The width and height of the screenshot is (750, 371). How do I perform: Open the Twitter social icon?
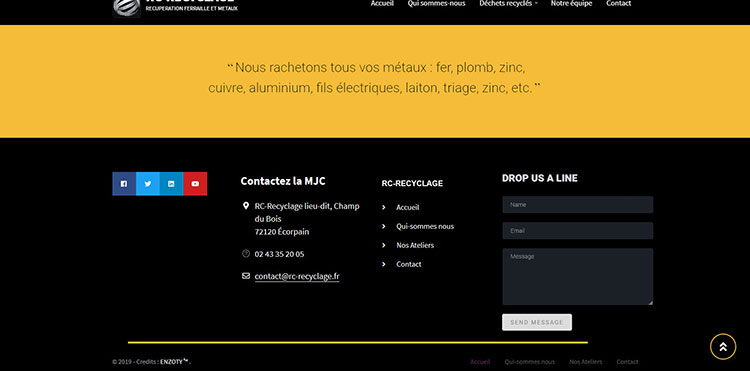coord(148,184)
